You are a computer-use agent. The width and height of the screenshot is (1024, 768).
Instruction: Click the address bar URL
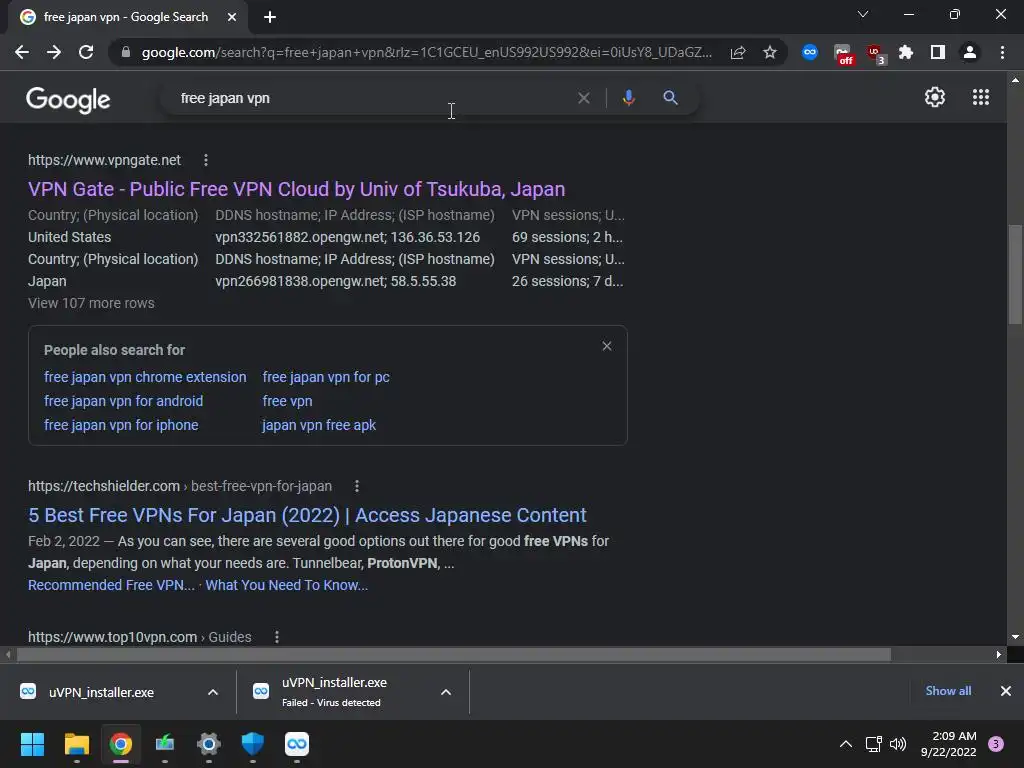[x=426, y=52]
